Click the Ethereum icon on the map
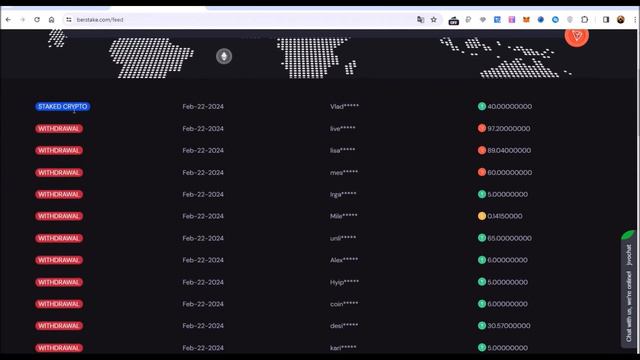640x360 pixels. coord(224,56)
